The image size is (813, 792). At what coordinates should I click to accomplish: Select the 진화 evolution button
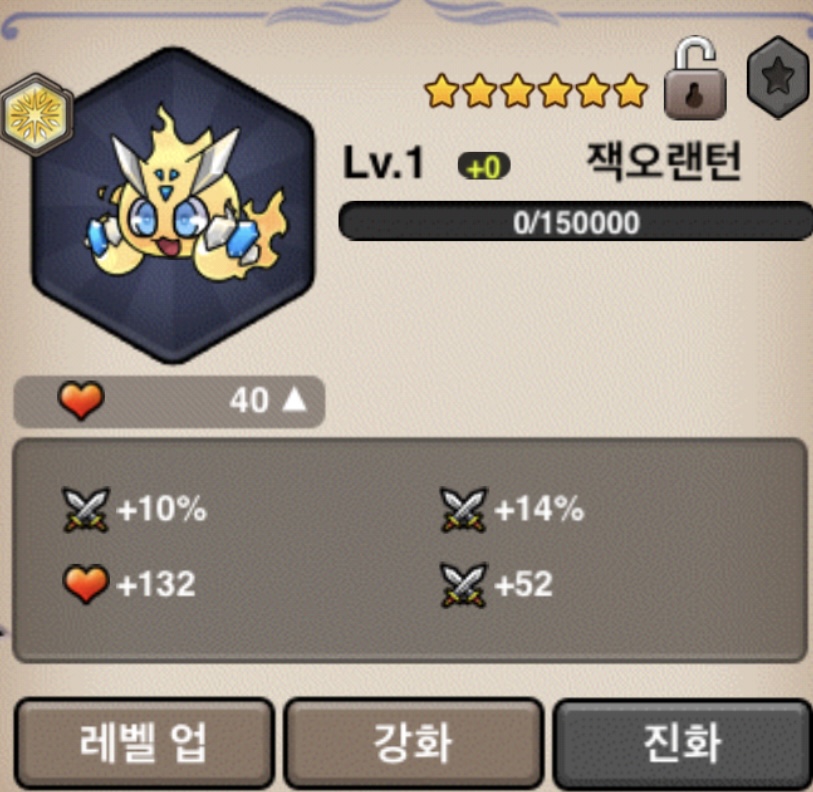(x=682, y=744)
